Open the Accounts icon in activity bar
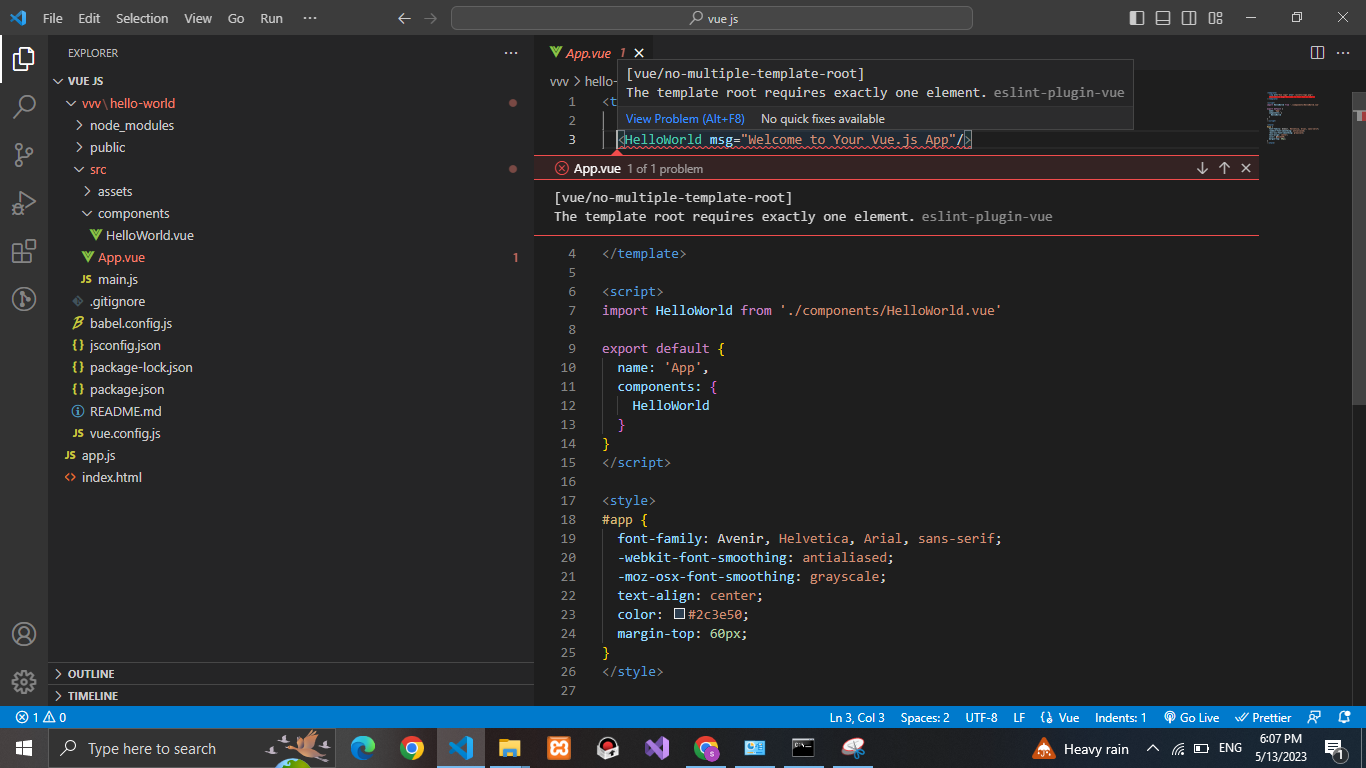This screenshot has width=1366, height=768. (x=24, y=634)
